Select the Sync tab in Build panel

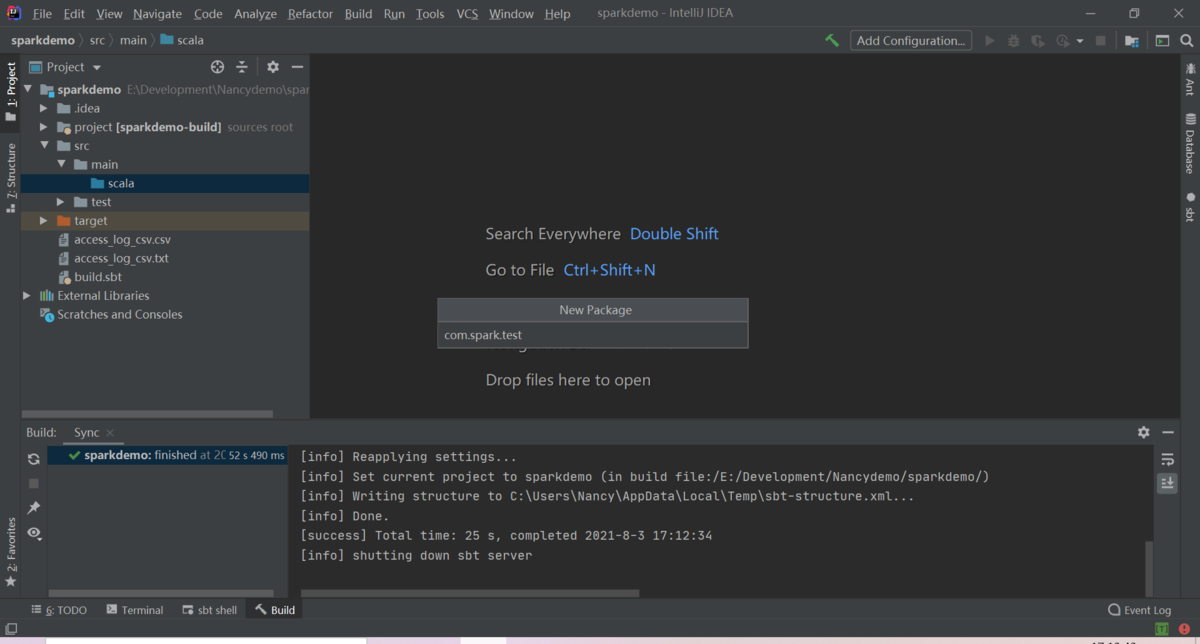coord(86,432)
